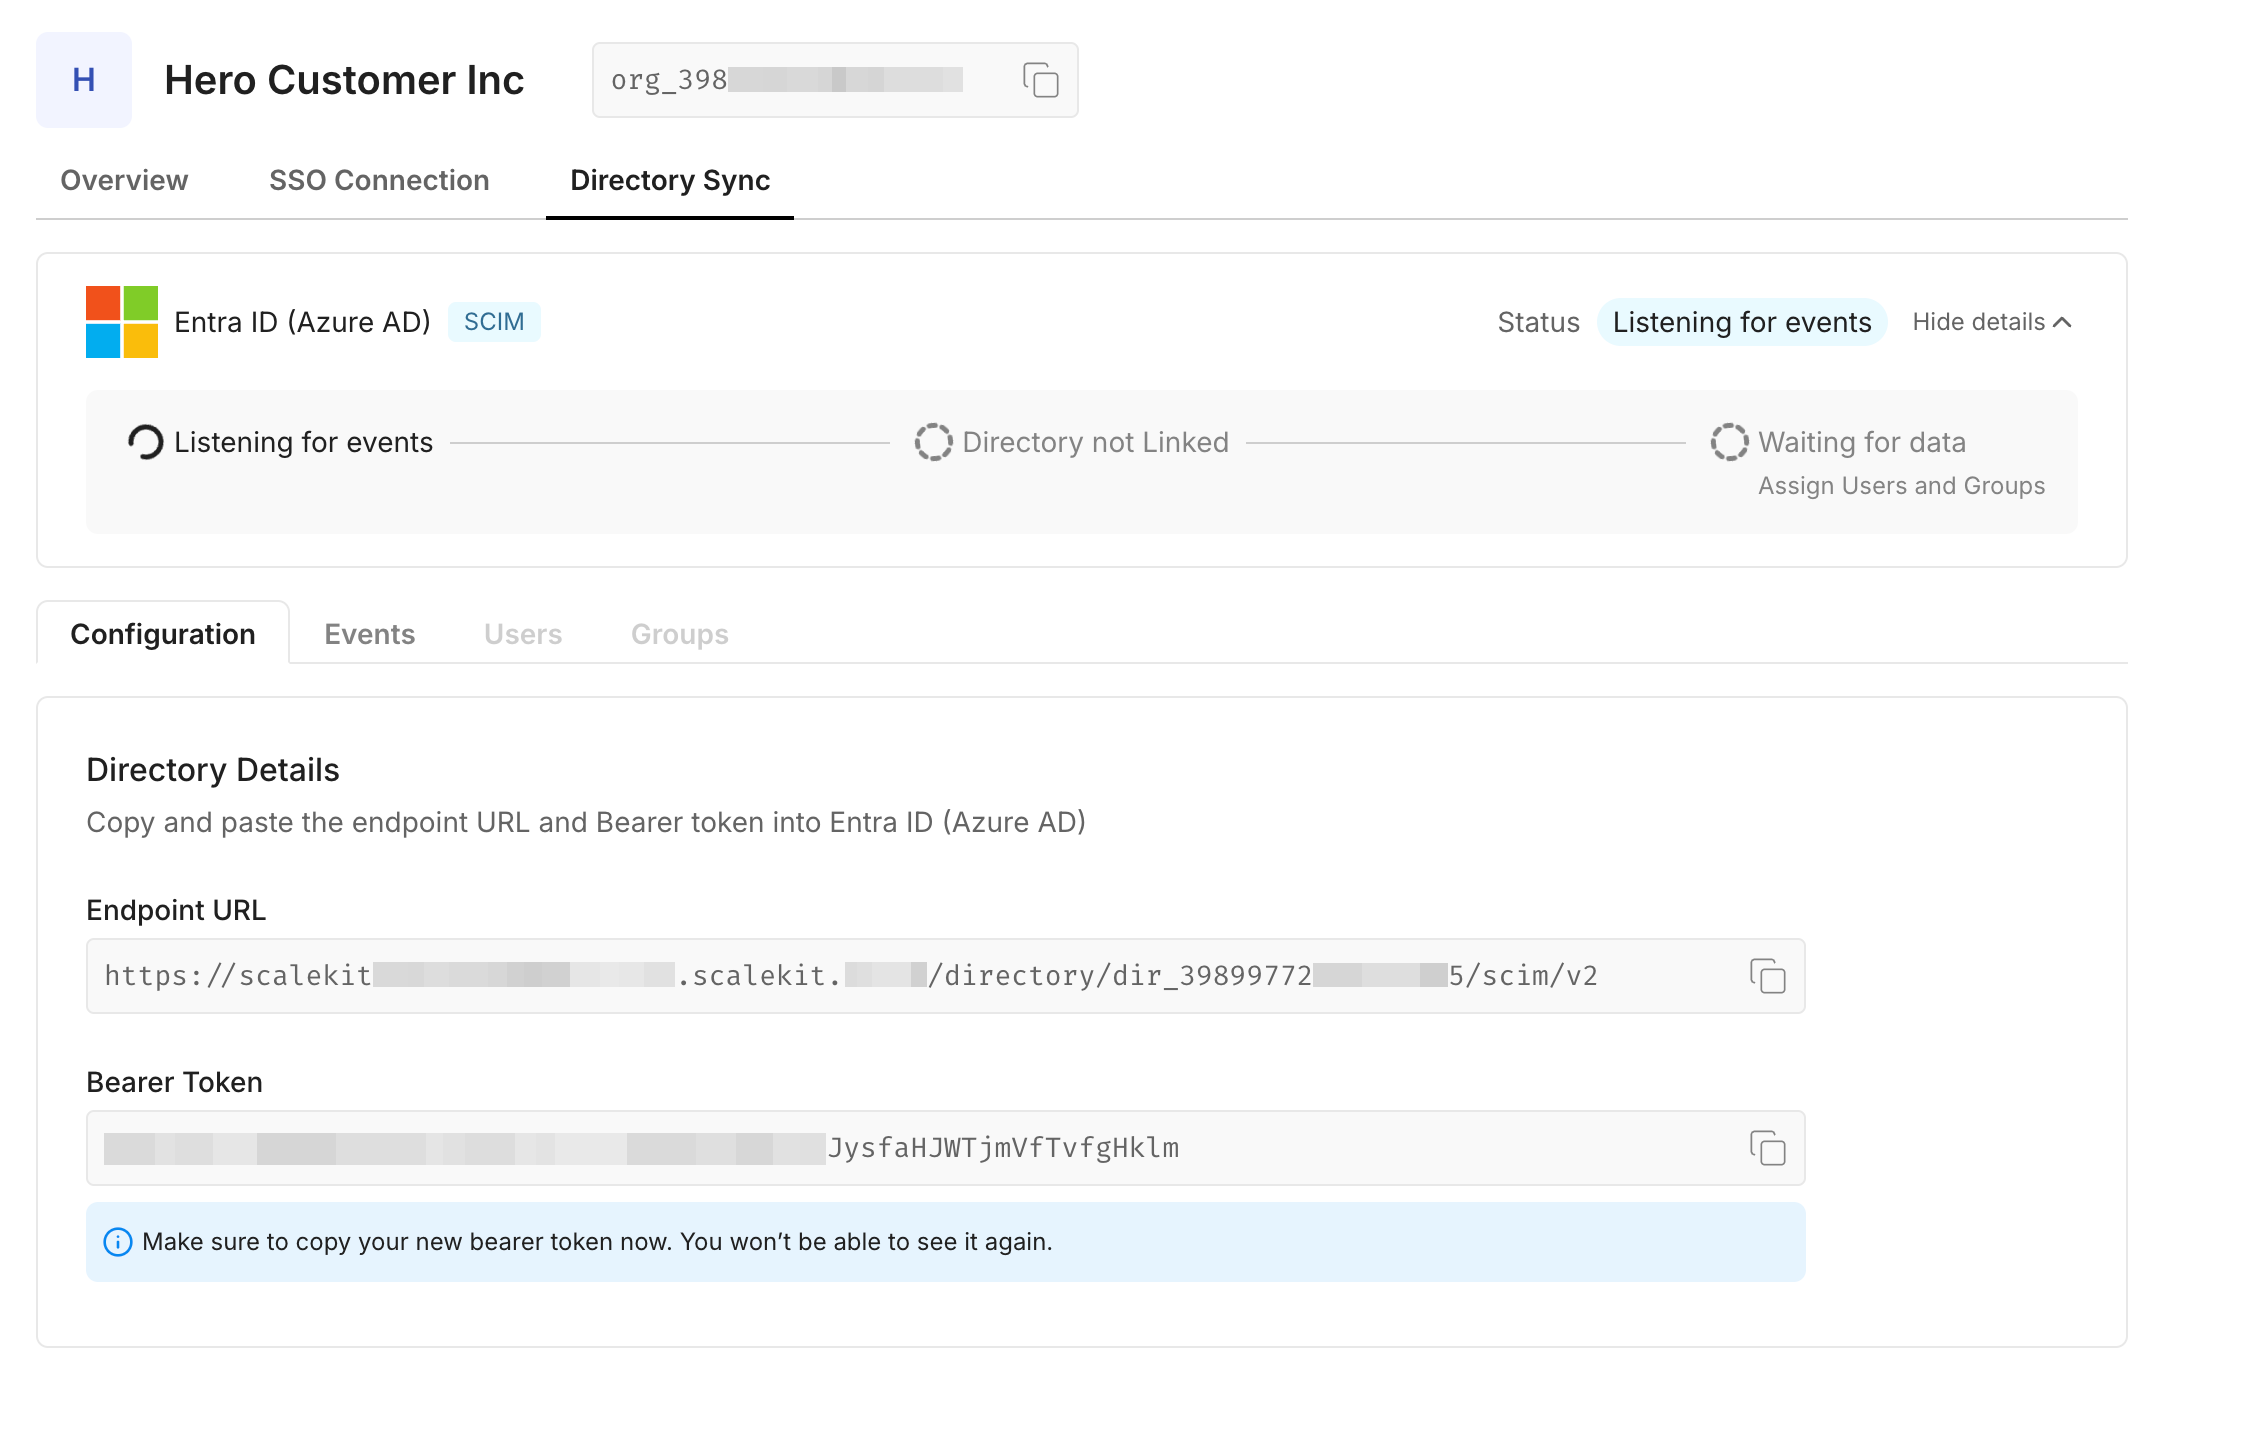
Task: Click the SCIM protocol badge
Action: [494, 321]
